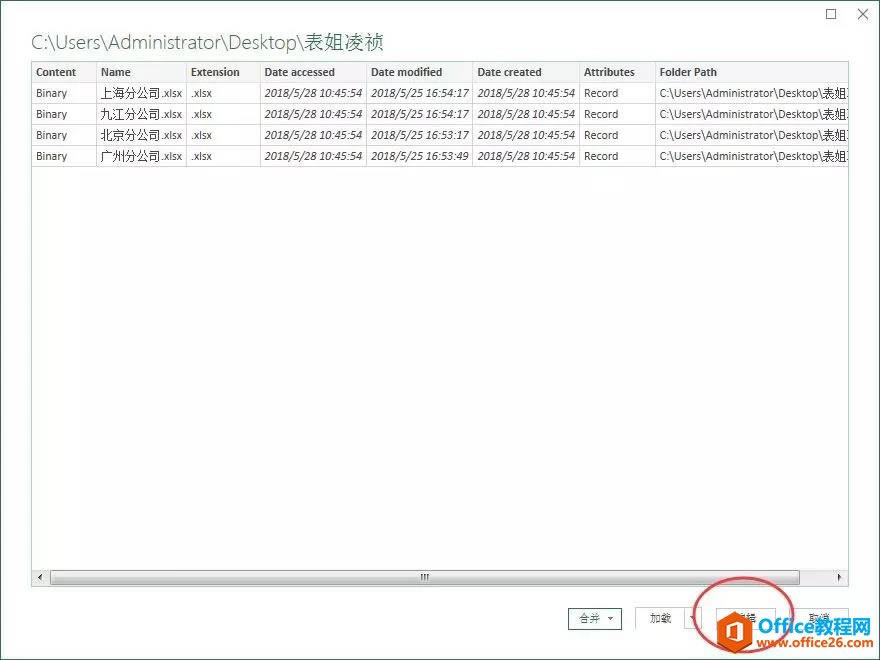Screen dimensions: 880x660
Task: Click Record in the 上海分公司.xlsx row
Action: (x=617, y=93)
